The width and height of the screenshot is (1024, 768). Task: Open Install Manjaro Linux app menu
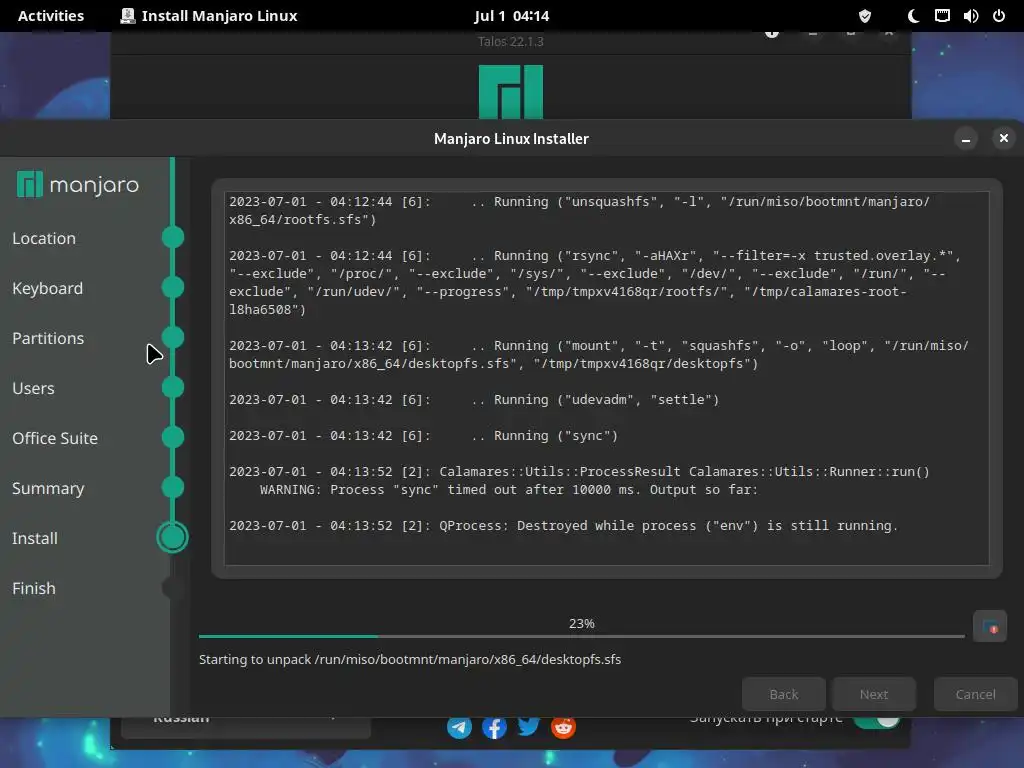click(209, 16)
